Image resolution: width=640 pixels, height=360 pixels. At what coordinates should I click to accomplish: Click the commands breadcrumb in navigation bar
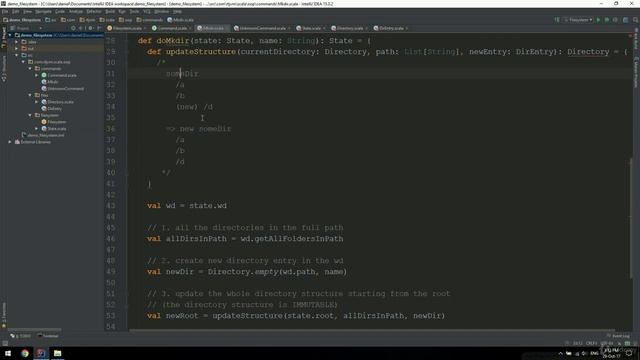(149, 20)
